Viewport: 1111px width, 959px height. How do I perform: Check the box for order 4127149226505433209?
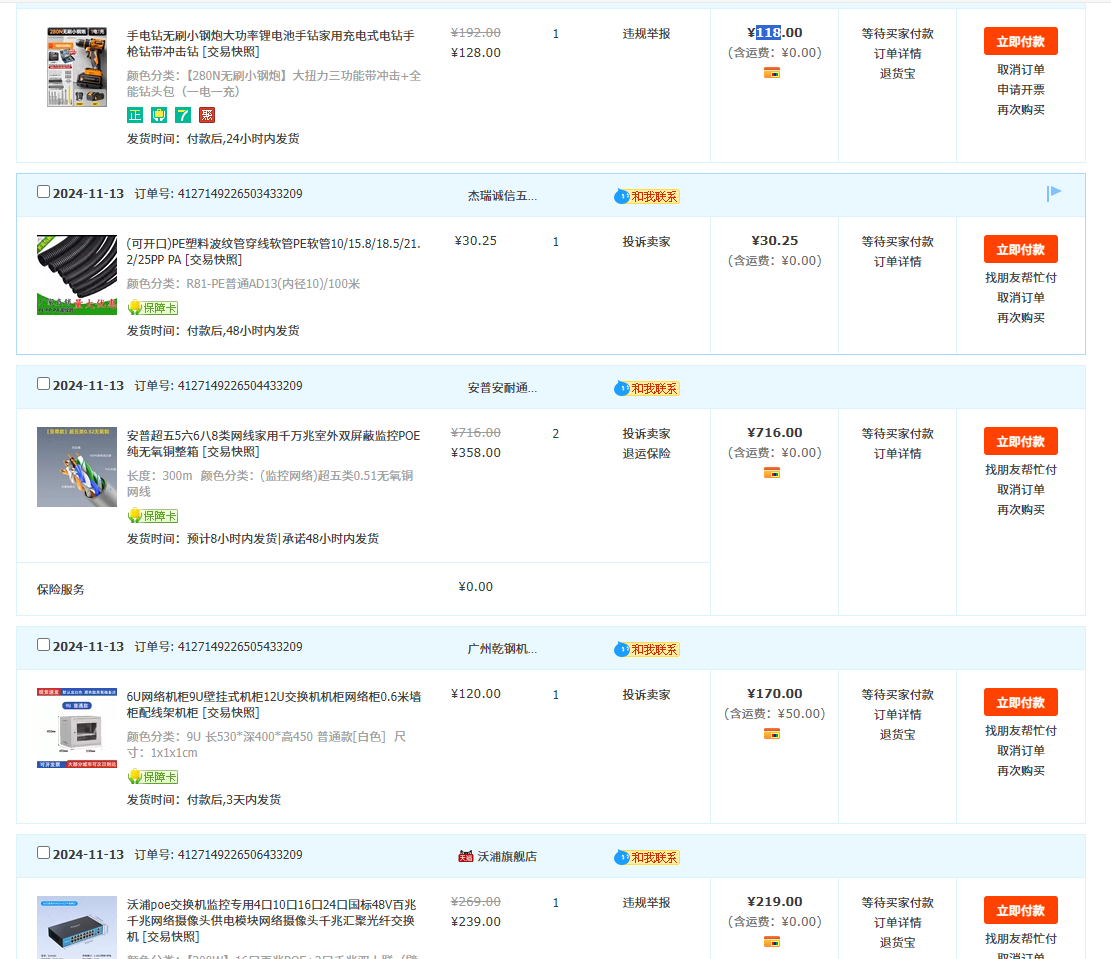pyautogui.click(x=43, y=645)
